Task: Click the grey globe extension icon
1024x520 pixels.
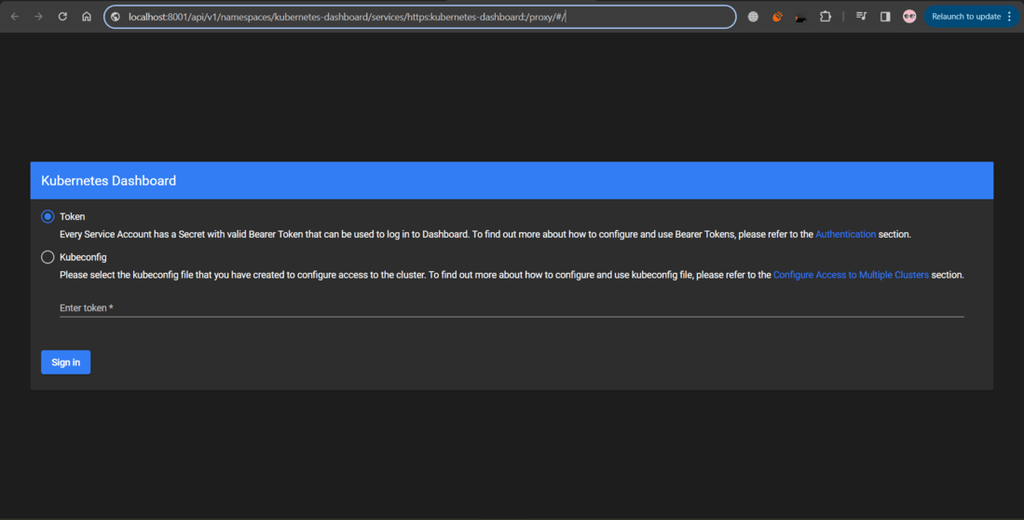Action: click(753, 17)
